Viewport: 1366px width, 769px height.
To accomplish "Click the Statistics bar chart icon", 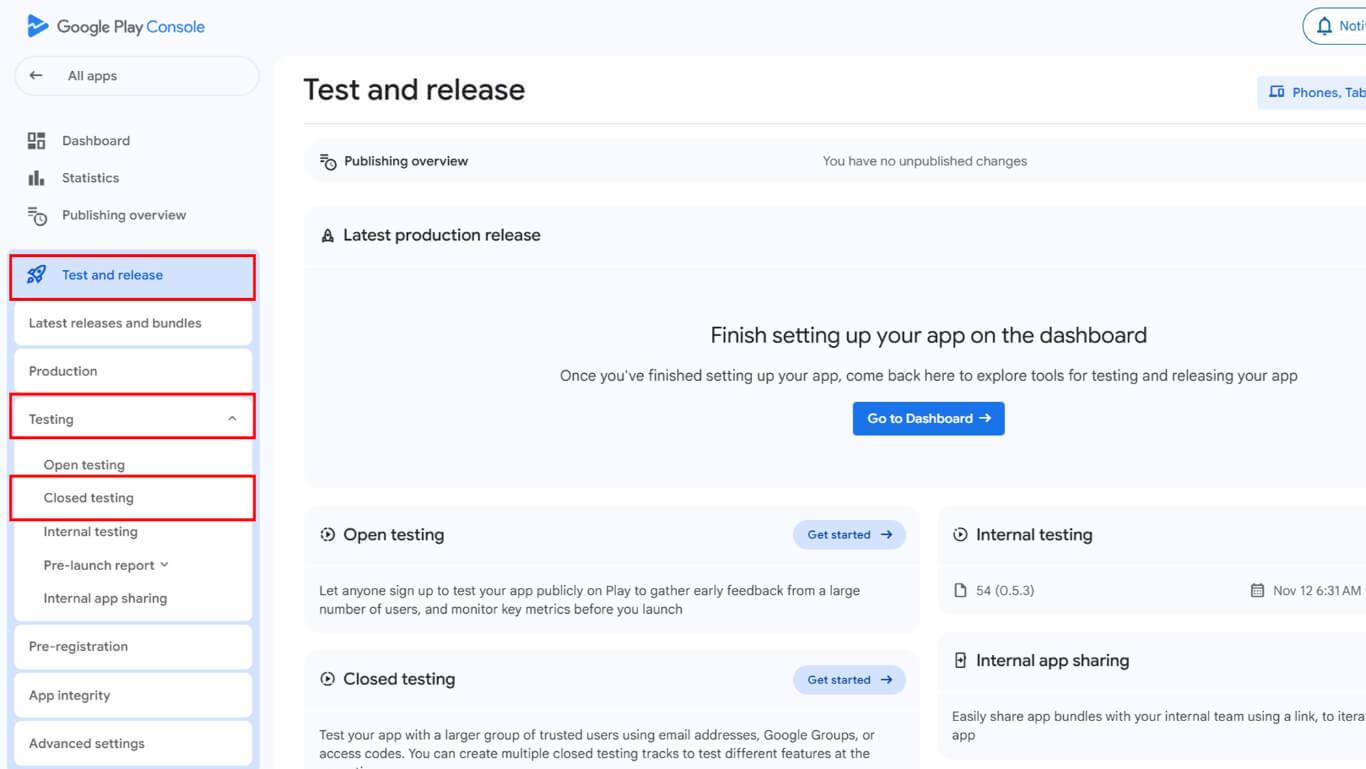I will point(37,178).
